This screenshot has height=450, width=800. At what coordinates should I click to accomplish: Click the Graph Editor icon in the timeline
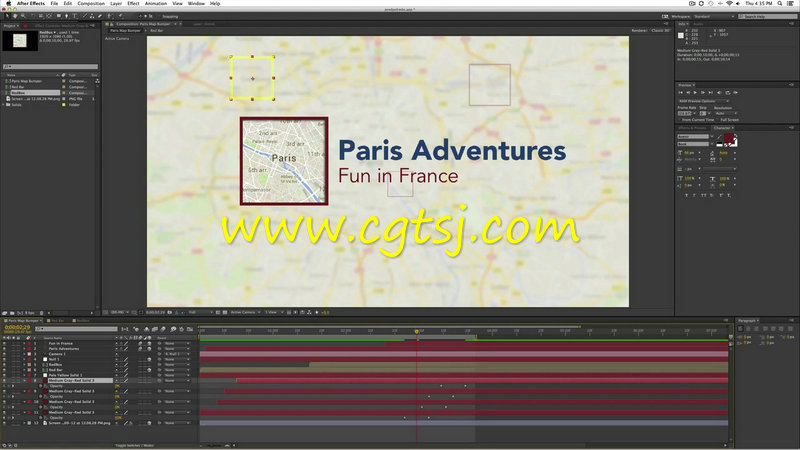190,329
